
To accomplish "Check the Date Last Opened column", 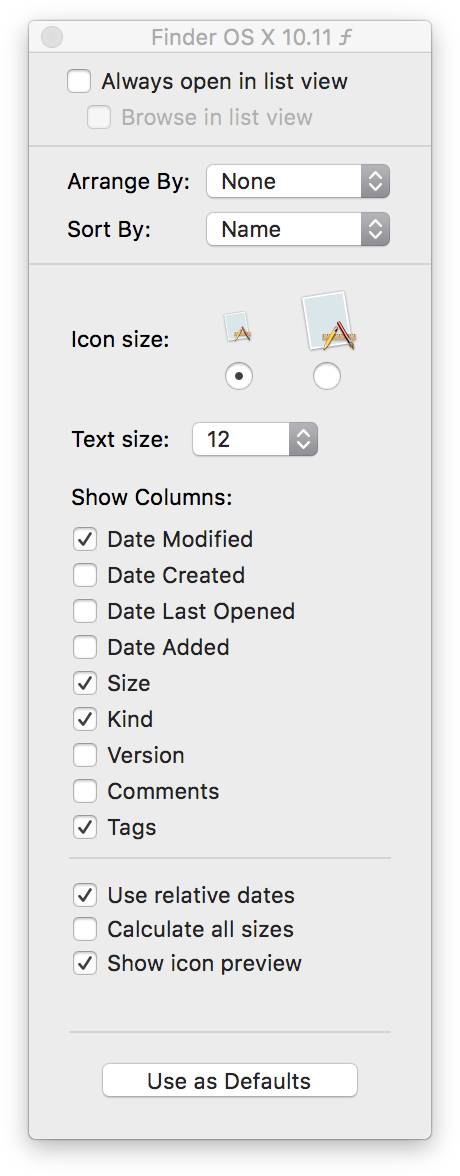I will pyautogui.click(x=85, y=611).
